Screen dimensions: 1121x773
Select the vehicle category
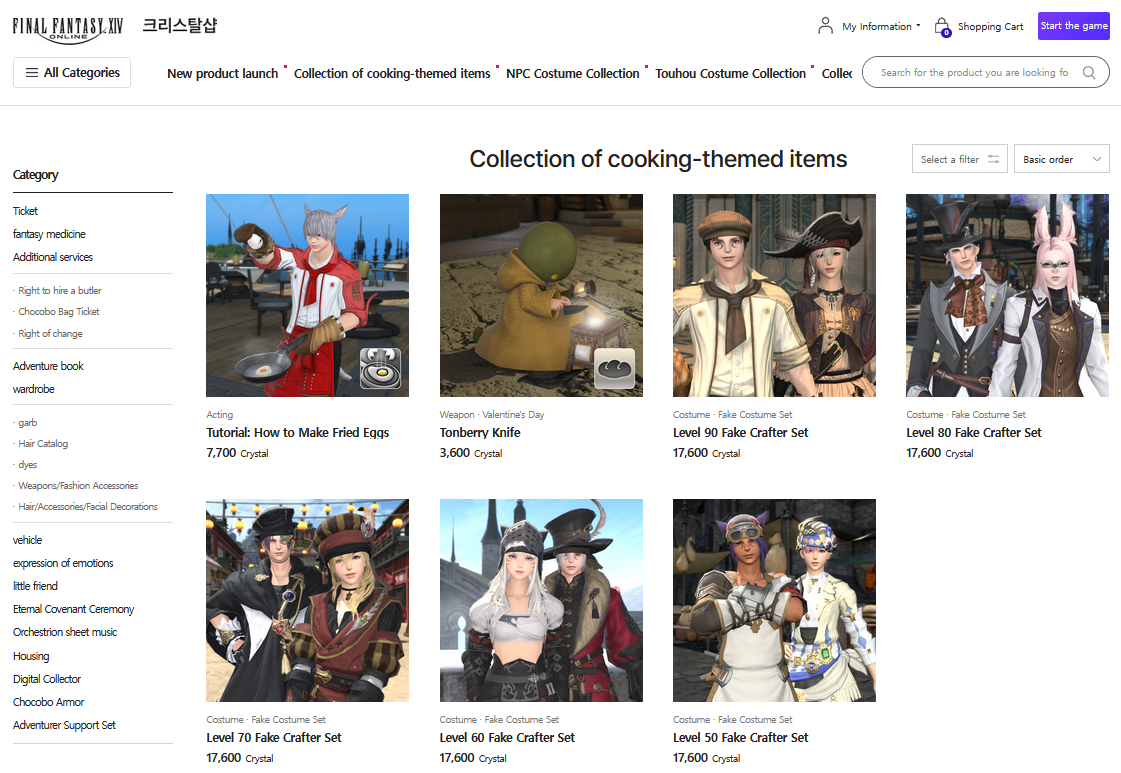click(x=27, y=540)
